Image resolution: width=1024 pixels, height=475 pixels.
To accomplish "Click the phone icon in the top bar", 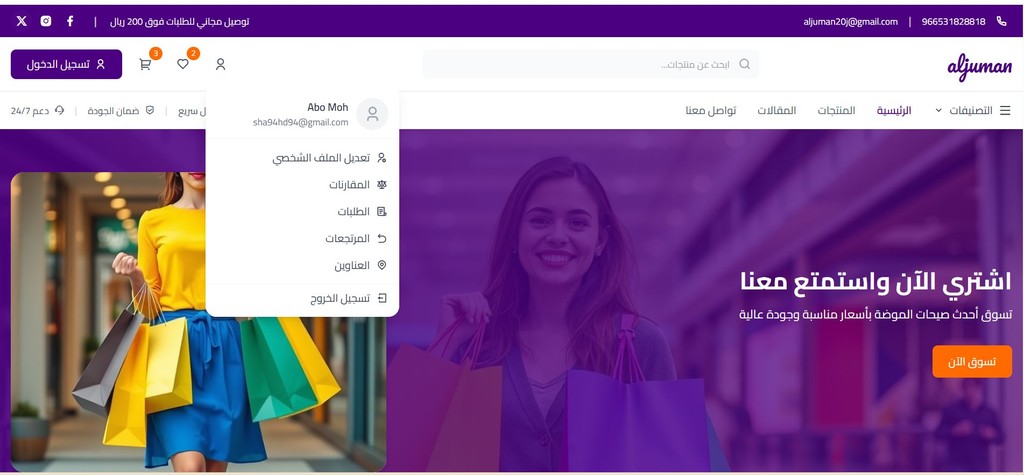I will (x=1001, y=21).
